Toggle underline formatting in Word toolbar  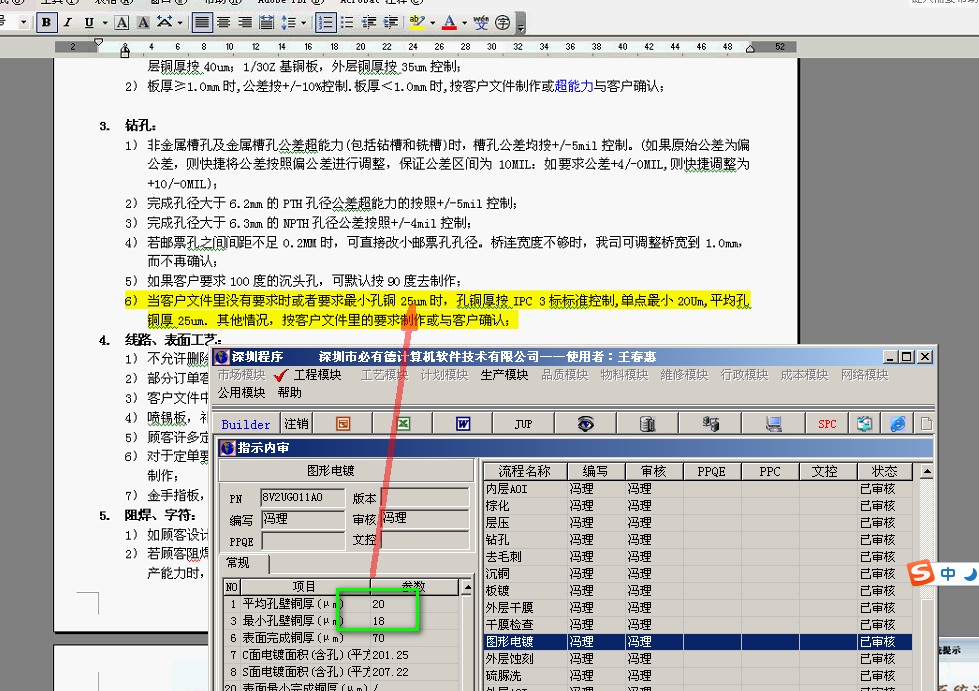tap(89, 23)
